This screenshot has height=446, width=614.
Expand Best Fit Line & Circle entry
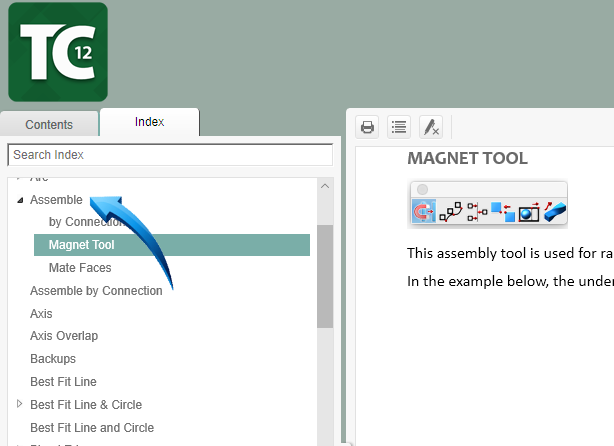point(19,404)
